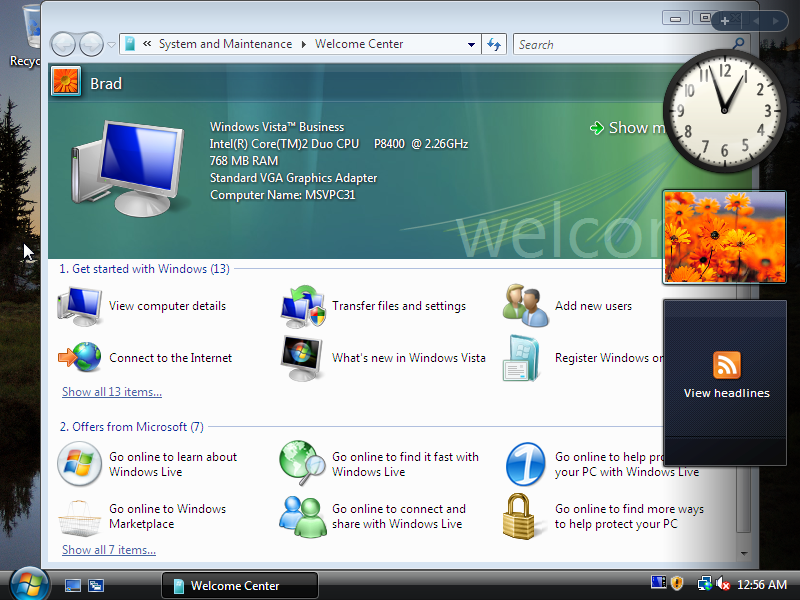Open What's new in Windows Vista icon
The image size is (800, 600).
coord(302,358)
